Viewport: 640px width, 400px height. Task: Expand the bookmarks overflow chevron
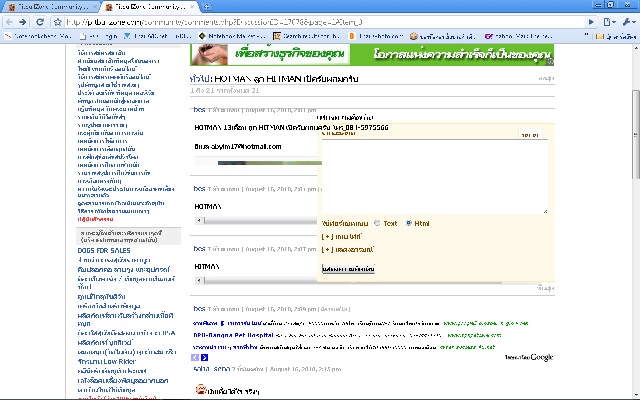[587, 36]
